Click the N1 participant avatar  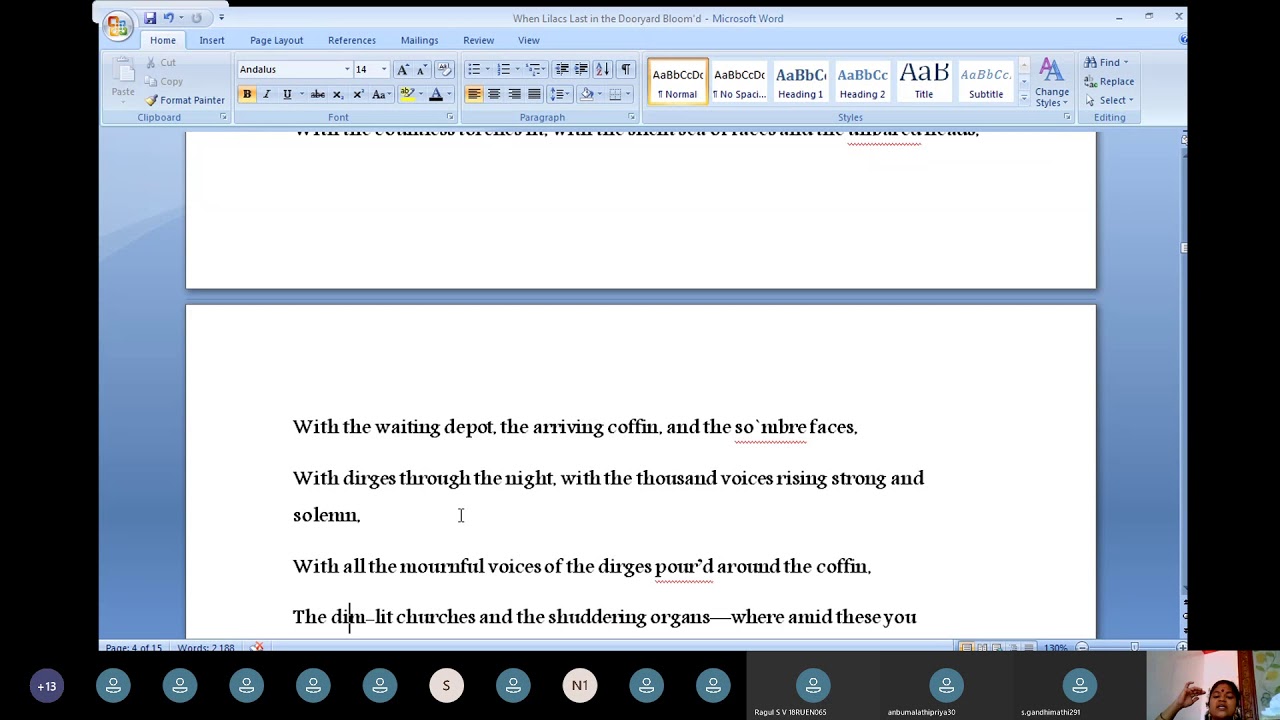pos(580,686)
